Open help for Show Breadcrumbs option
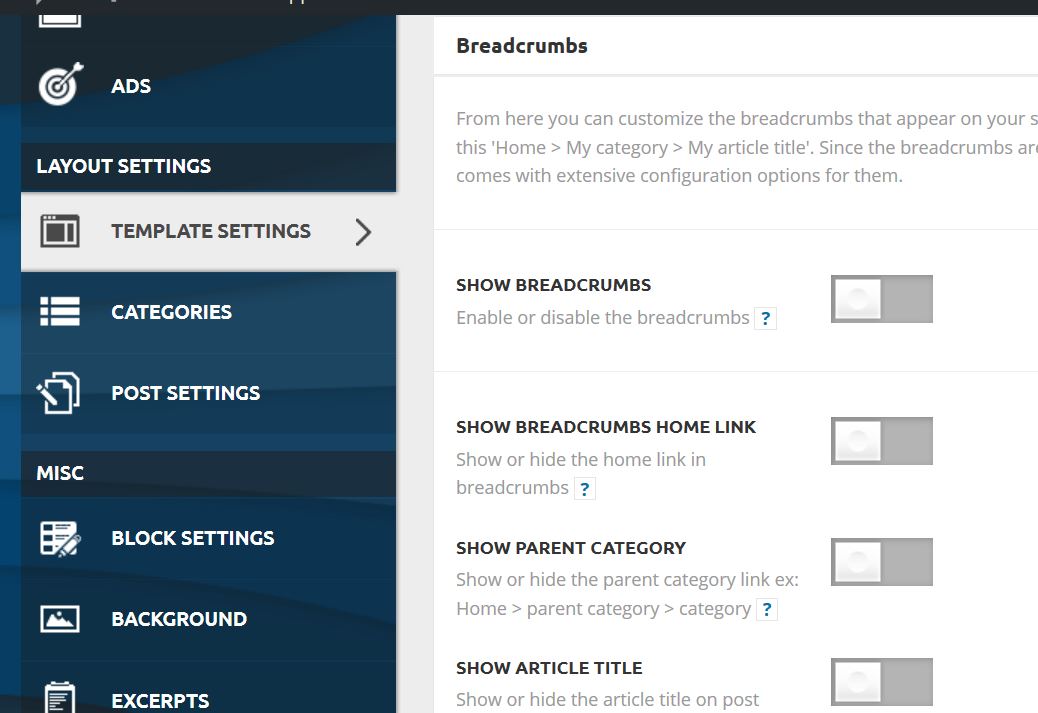This screenshot has height=713, width=1038. point(765,318)
